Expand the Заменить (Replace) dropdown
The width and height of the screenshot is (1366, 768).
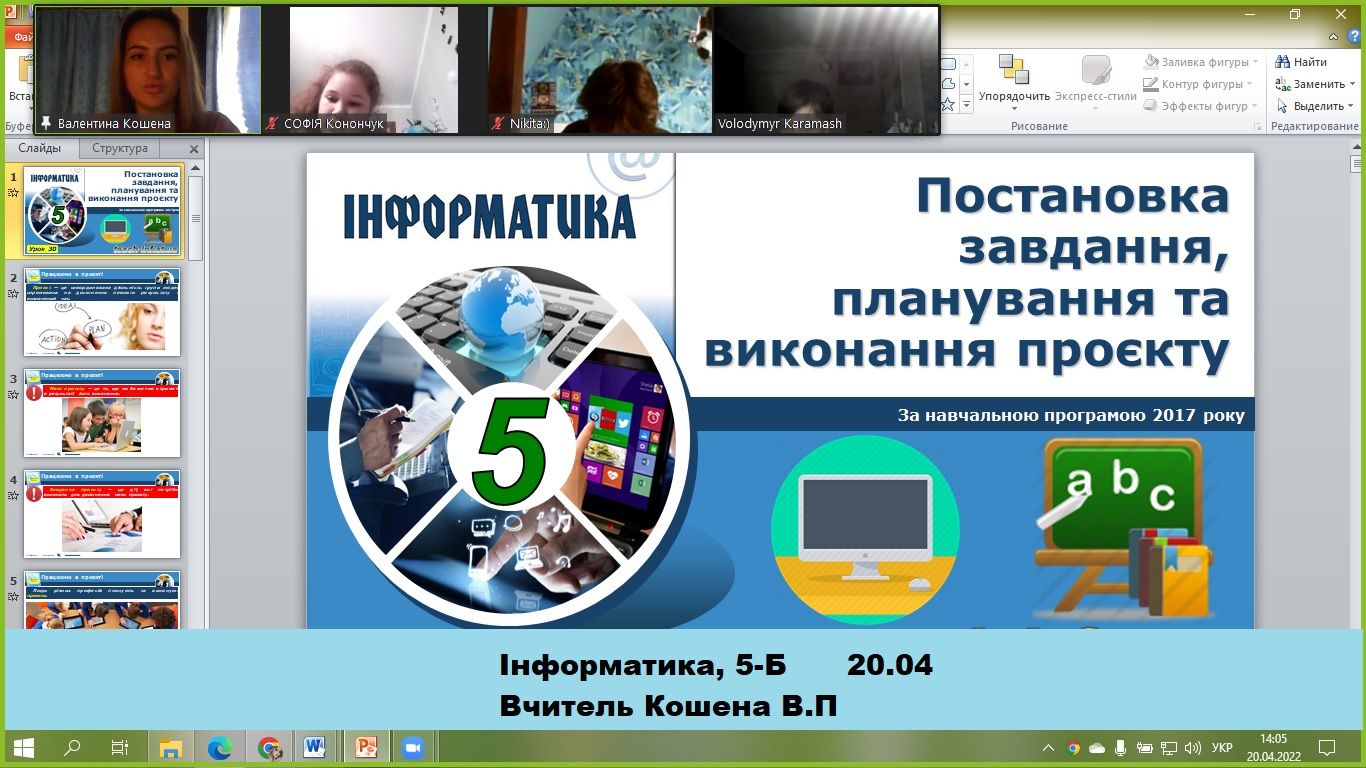tap(1353, 84)
